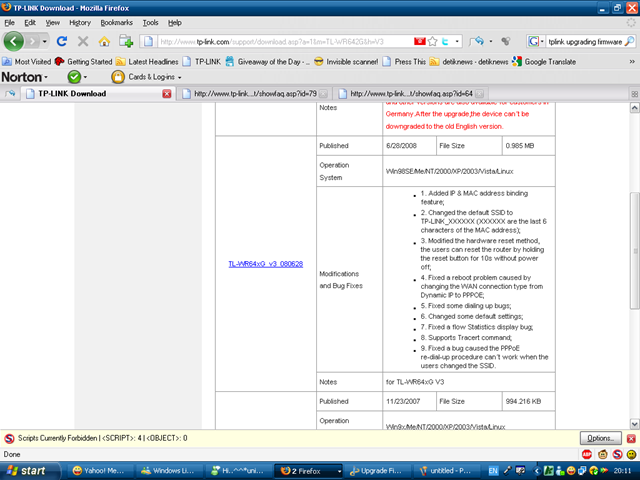Reload the current page
The height and width of the screenshot is (480, 640).
coord(62,41)
